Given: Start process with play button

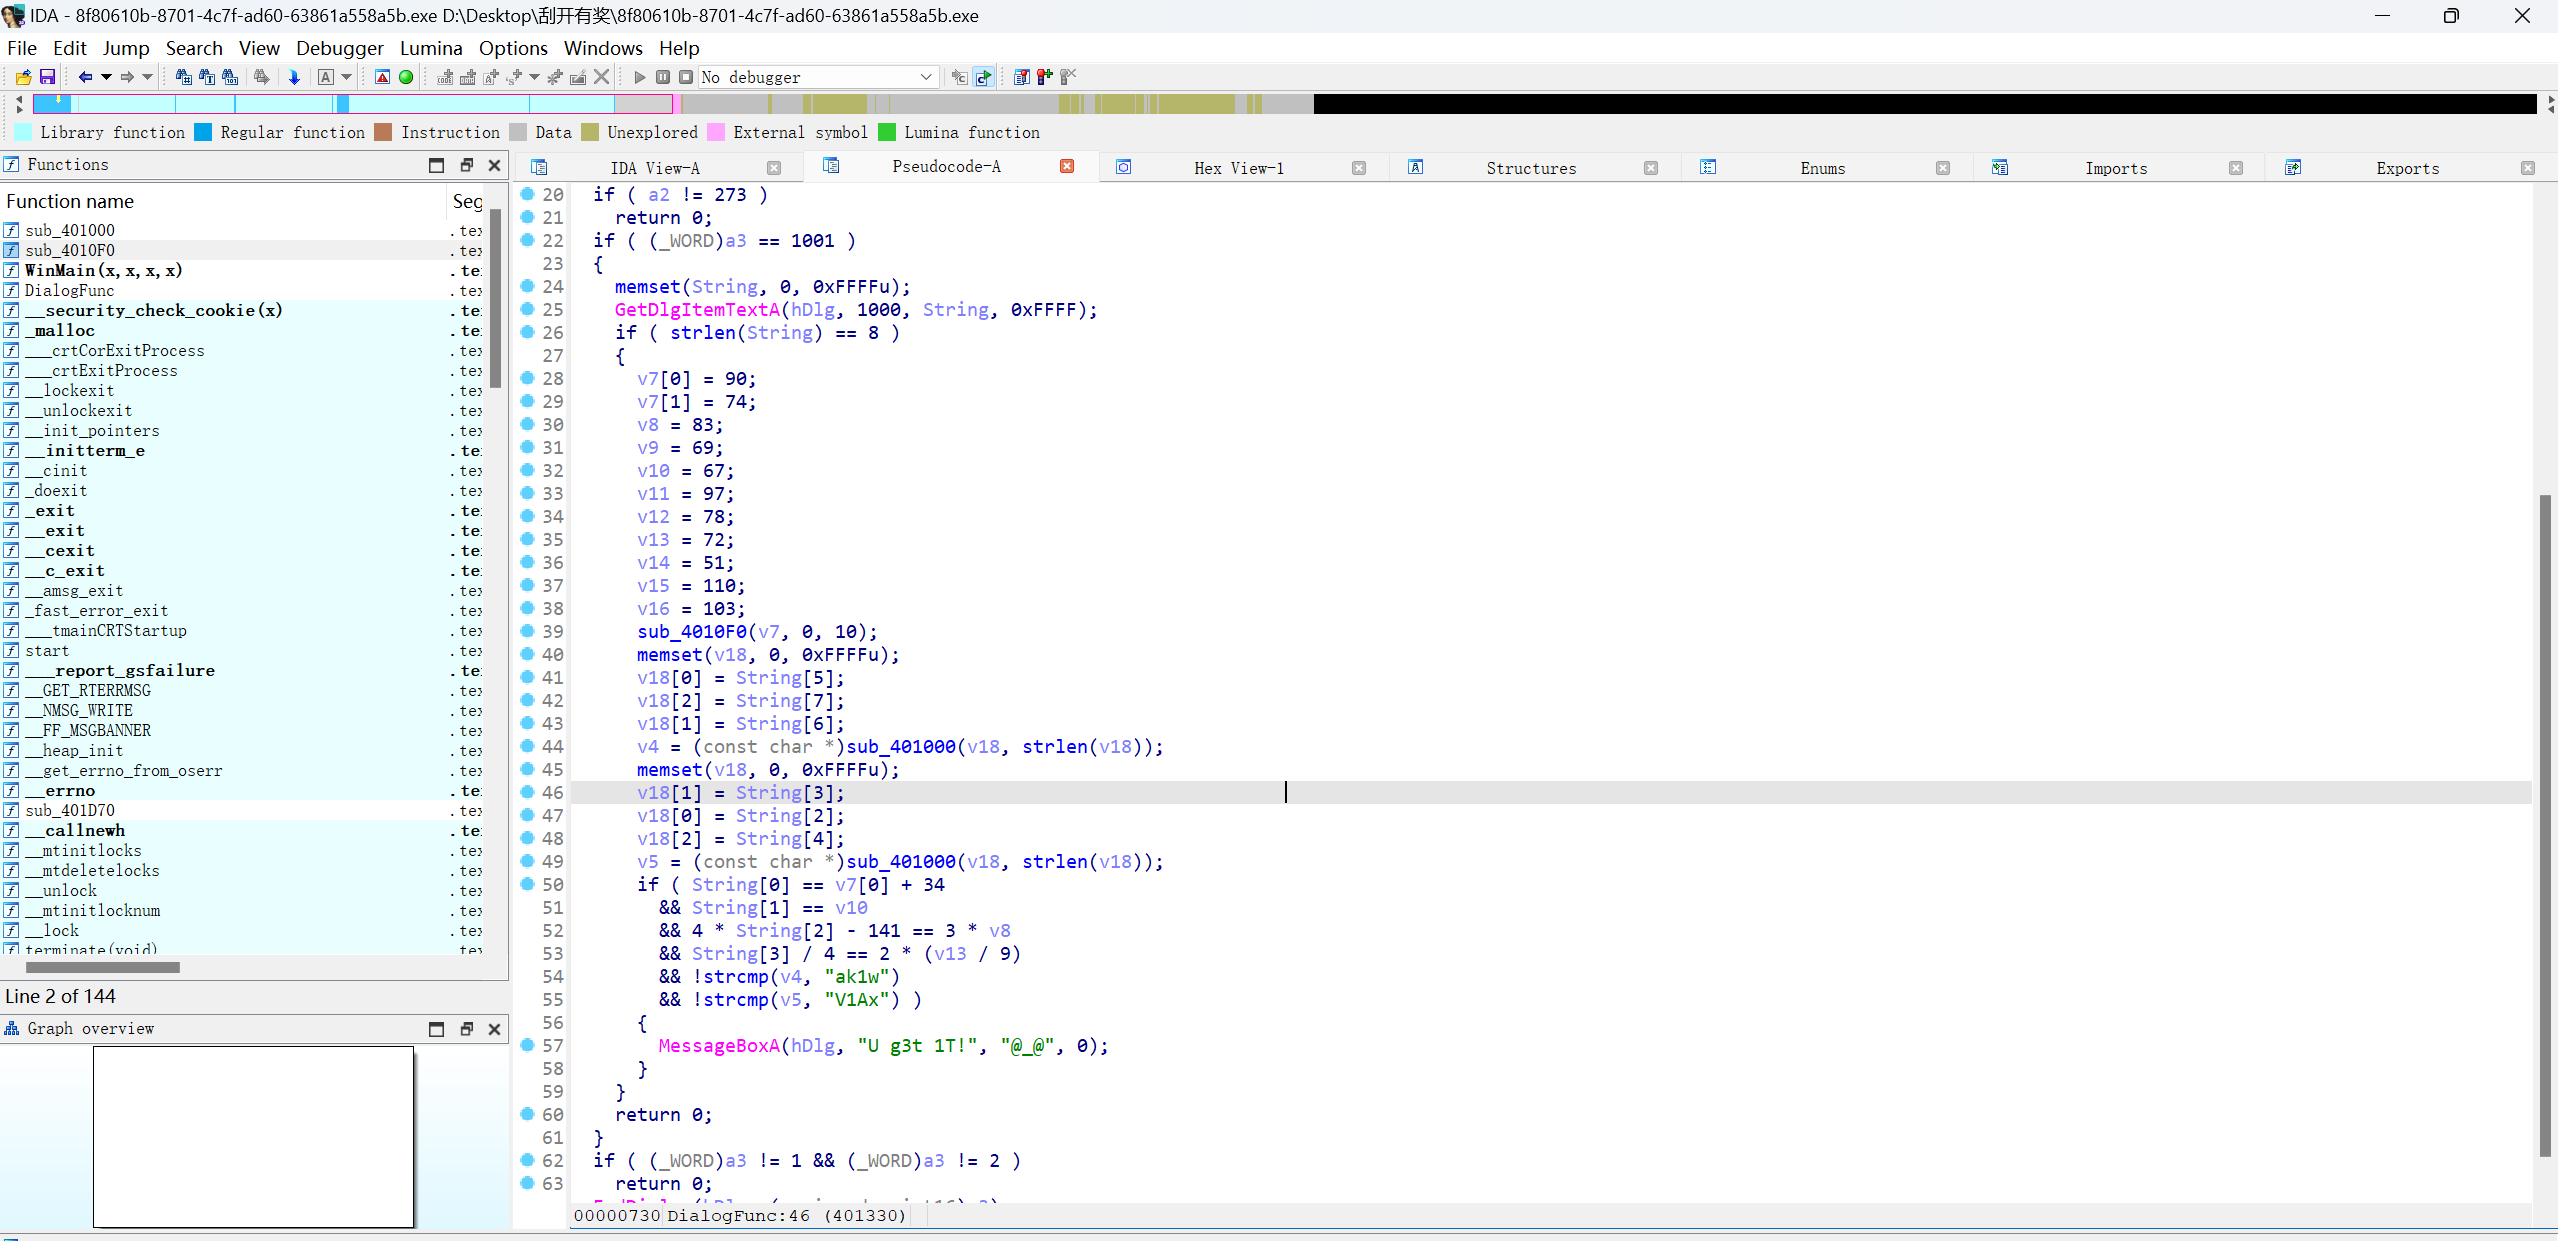Looking at the screenshot, I should click(x=640, y=77).
